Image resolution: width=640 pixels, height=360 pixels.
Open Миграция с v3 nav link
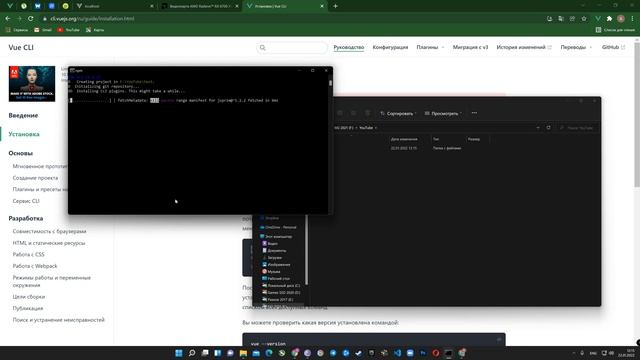pyautogui.click(x=470, y=47)
